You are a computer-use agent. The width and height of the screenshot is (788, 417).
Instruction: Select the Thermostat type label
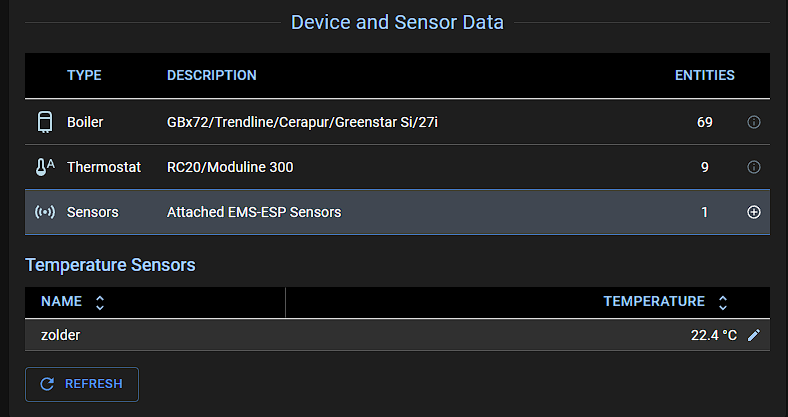coord(104,167)
